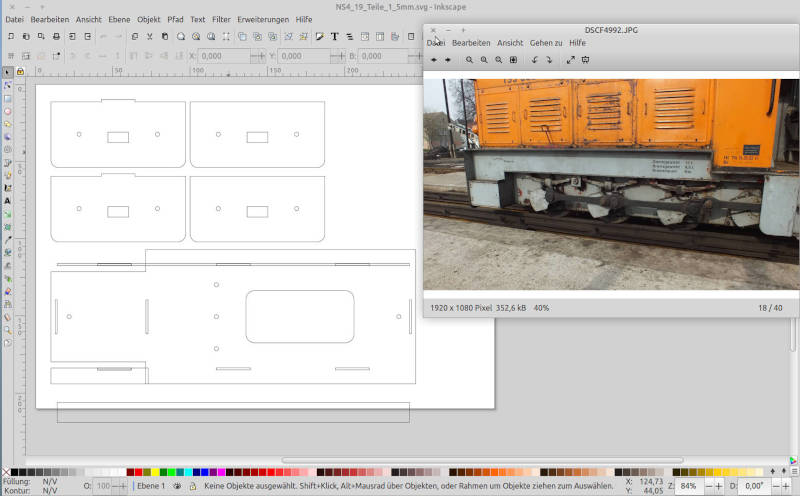This screenshot has height=496, width=800.
Task: Open the Align and Distribute icon
Action: pos(395,37)
